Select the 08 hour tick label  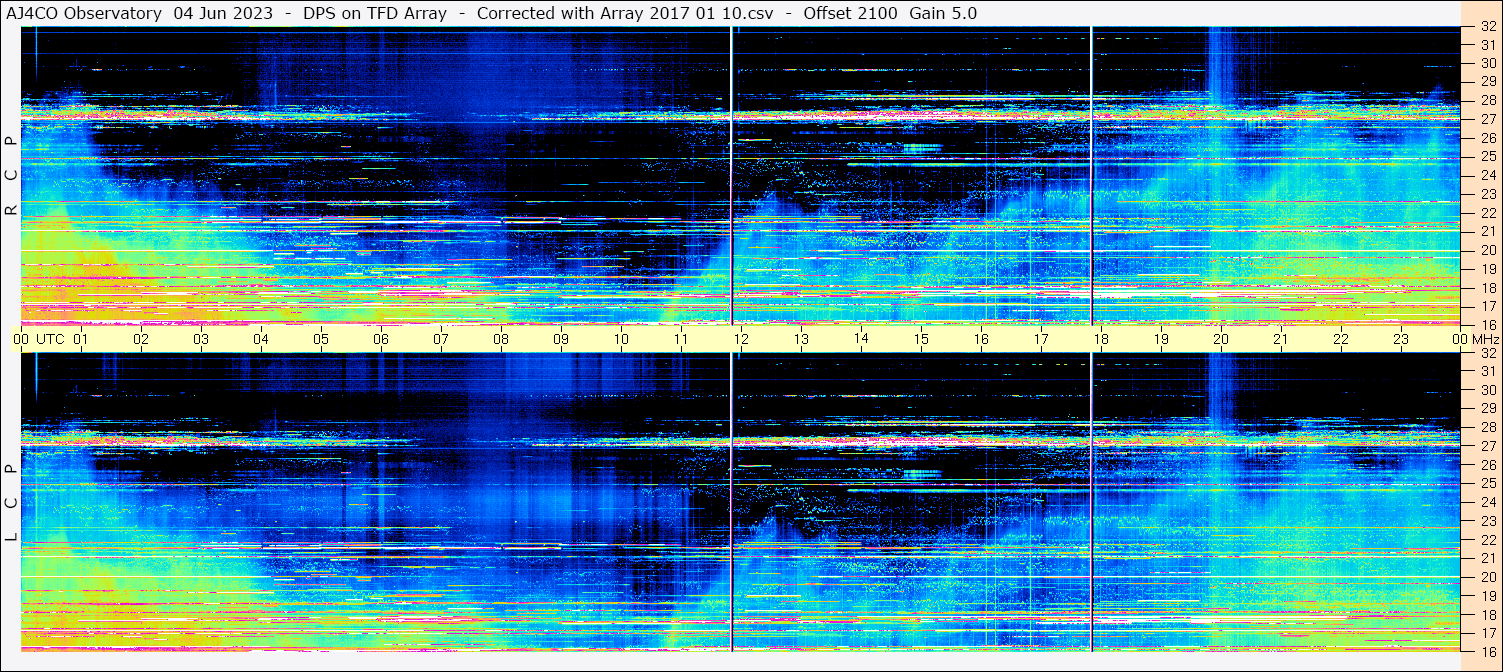pos(501,339)
